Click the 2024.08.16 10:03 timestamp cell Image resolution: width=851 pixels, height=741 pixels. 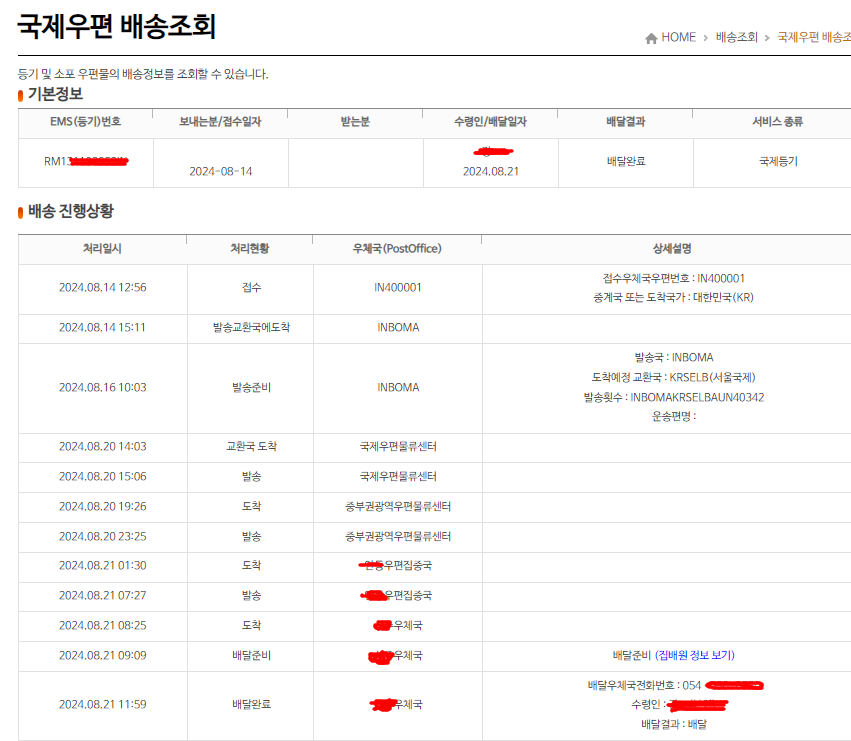[102, 387]
